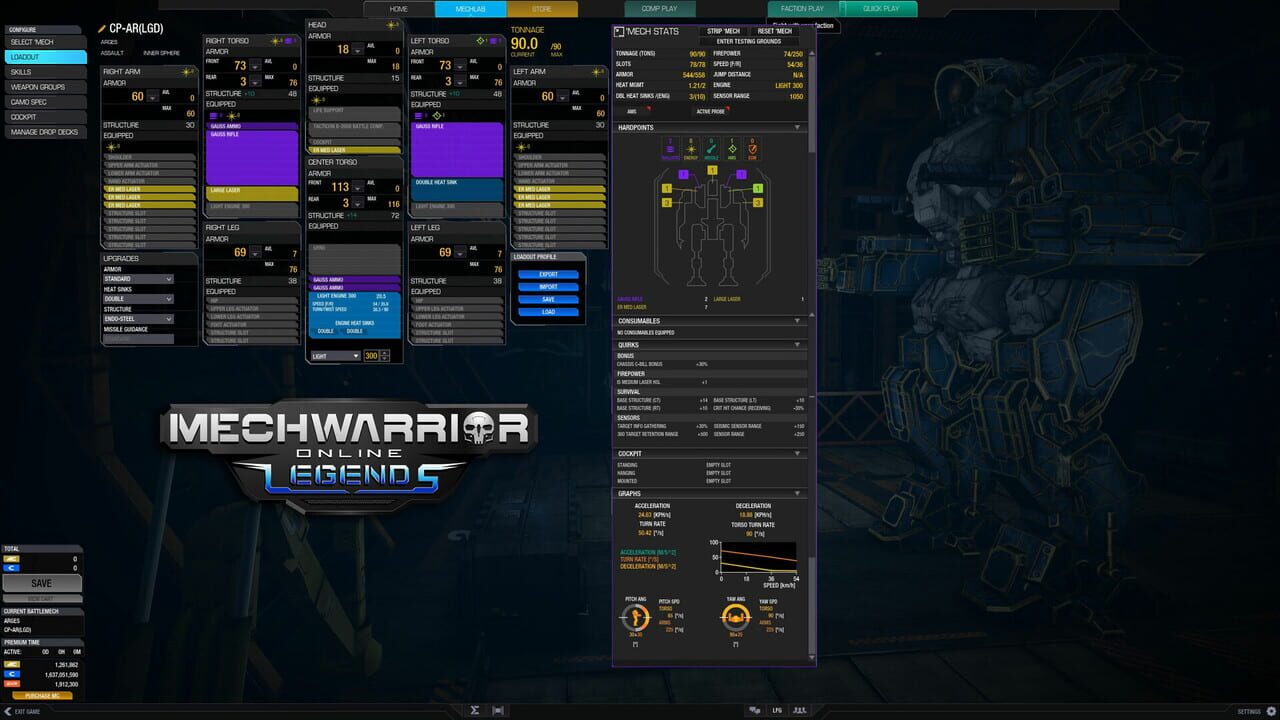Screen dimensions: 1280x720
Task: Collapse the Hardpoints section
Action: pyautogui.click(x=797, y=127)
